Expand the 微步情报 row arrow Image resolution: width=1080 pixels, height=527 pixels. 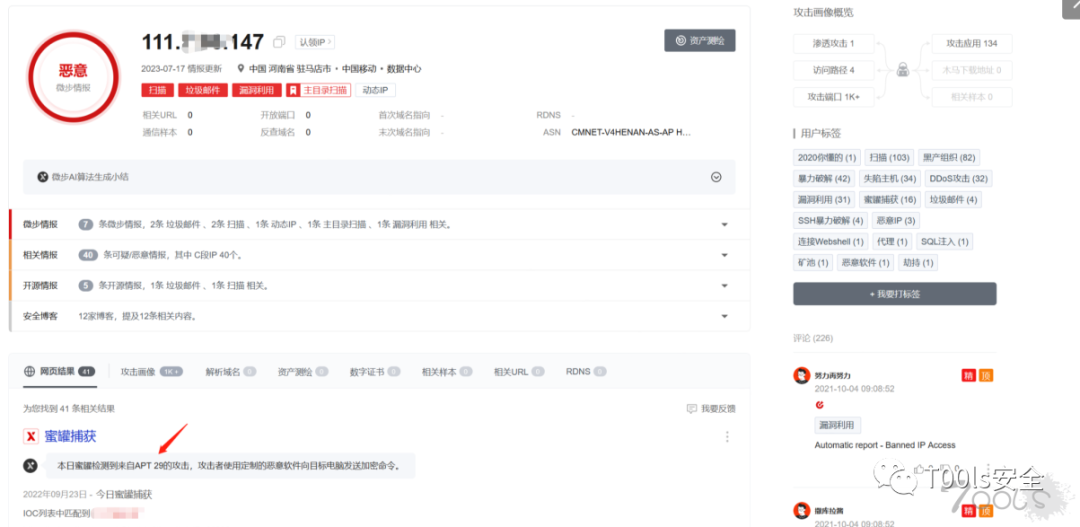click(x=725, y=225)
